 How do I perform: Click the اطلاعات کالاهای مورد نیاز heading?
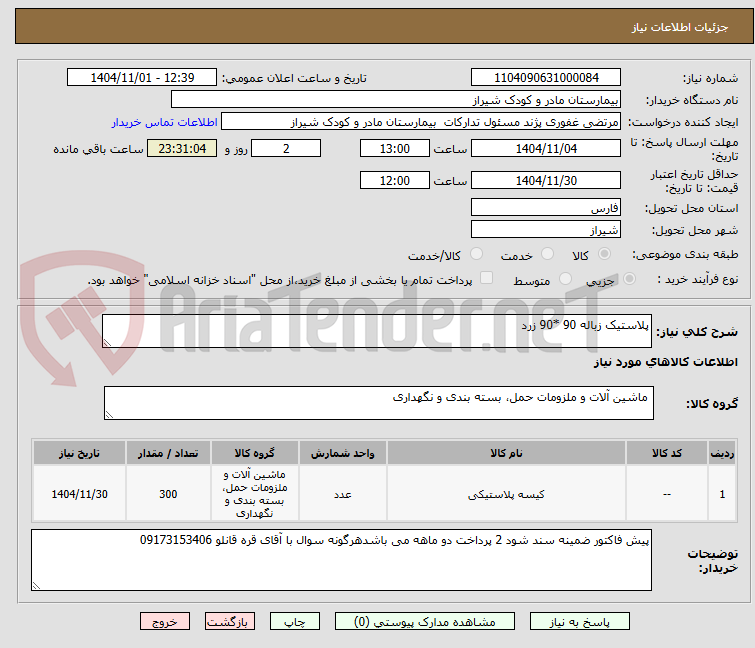coord(665,362)
